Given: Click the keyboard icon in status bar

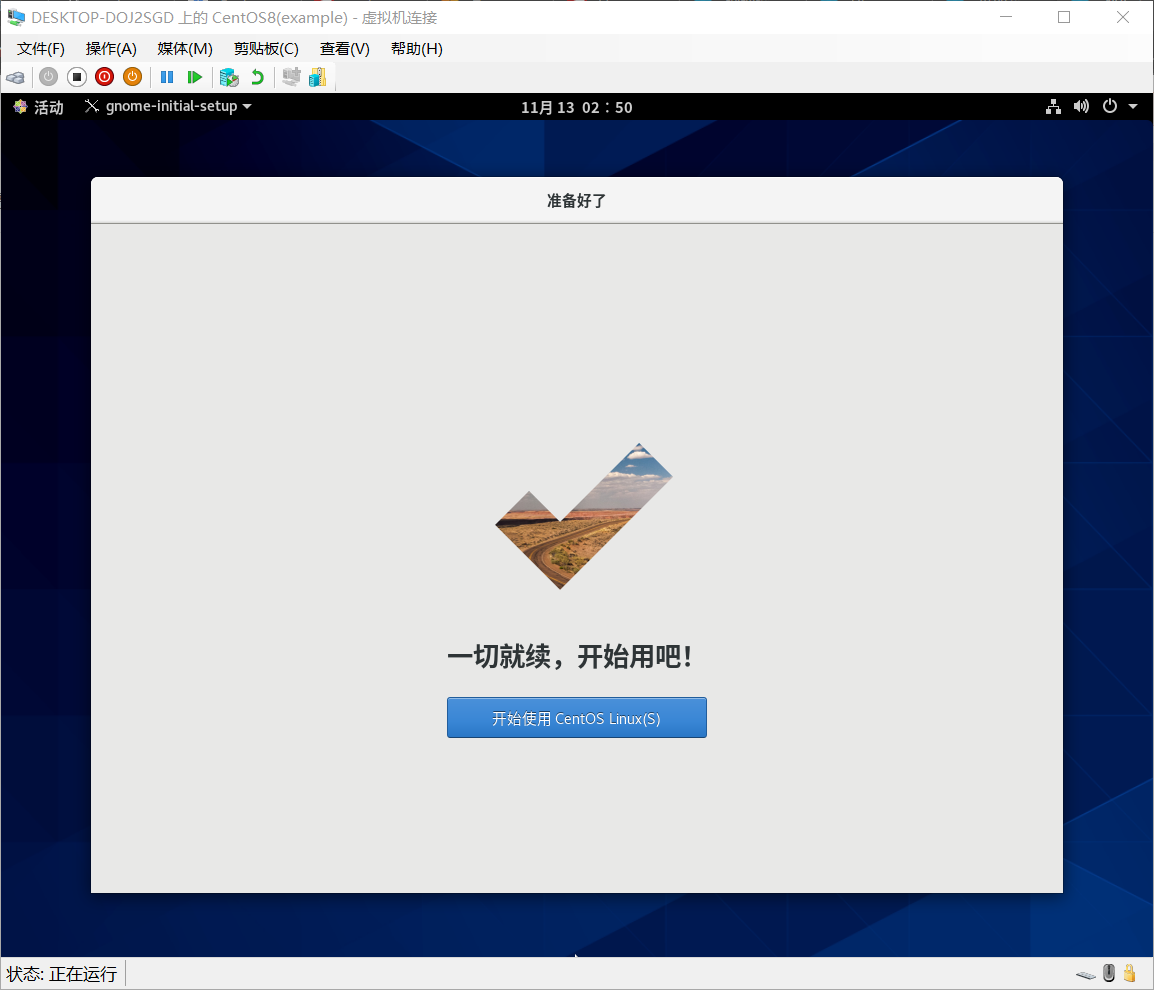Looking at the screenshot, I should (x=1086, y=975).
